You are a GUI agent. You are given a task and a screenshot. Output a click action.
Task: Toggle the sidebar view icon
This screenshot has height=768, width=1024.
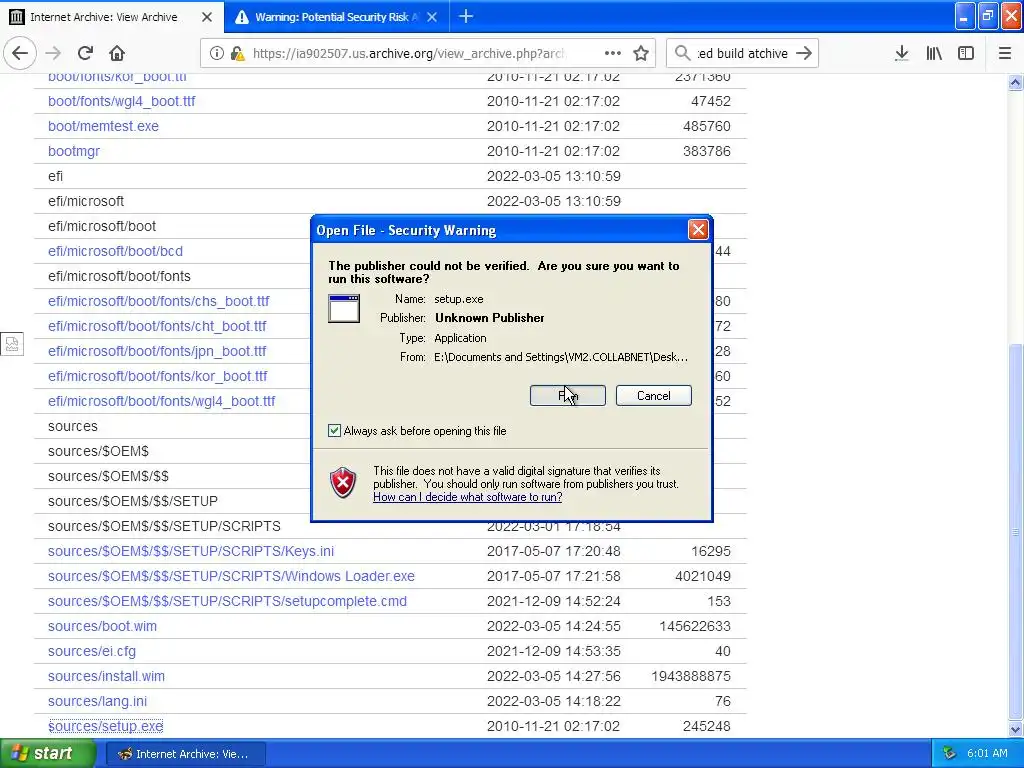click(x=966, y=53)
